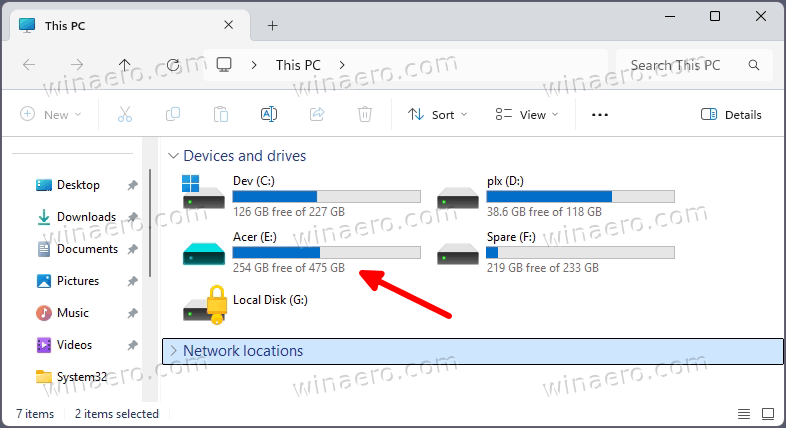Maximize the File Explorer window
Image resolution: width=786 pixels, height=428 pixels.
click(x=715, y=16)
